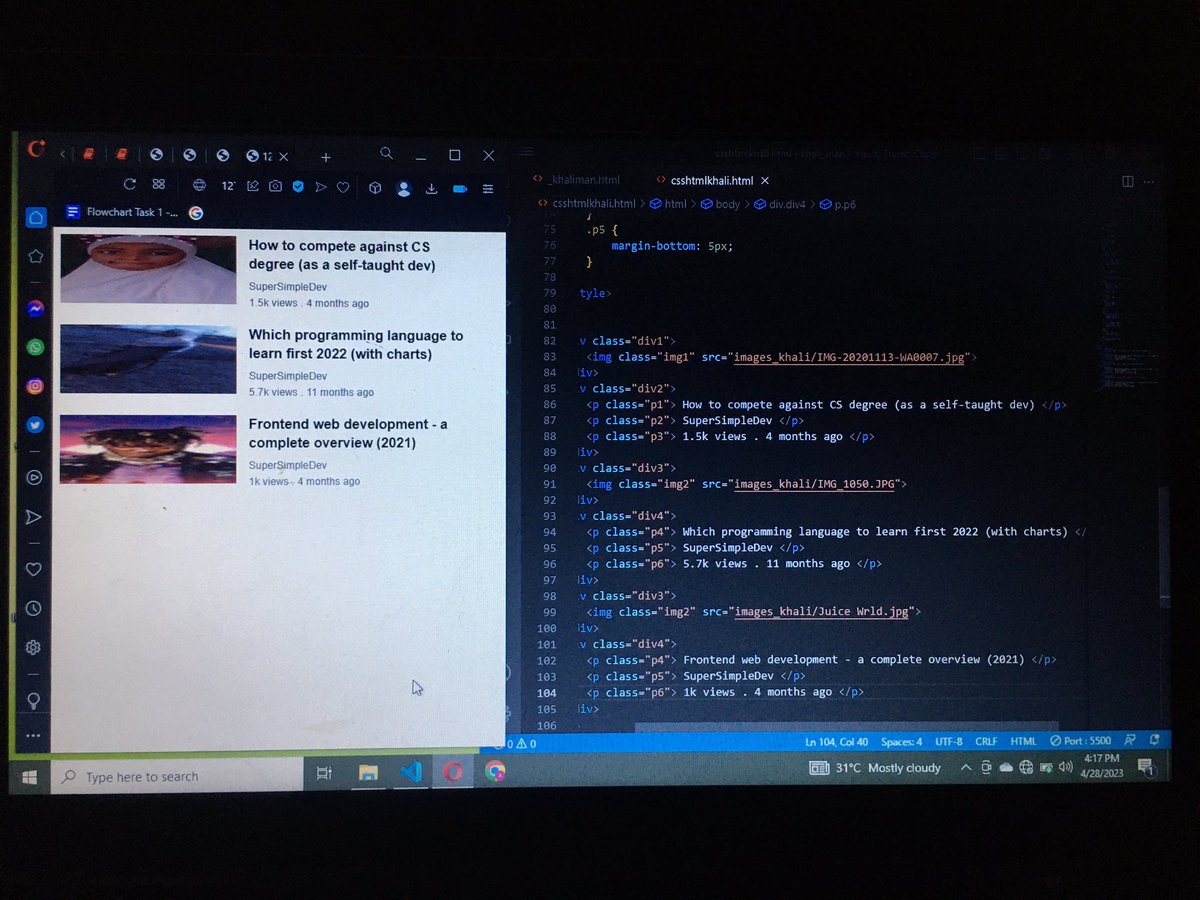1200x900 pixels.
Task: Open VS Code hamburger menu
Action: pyautogui.click(x=526, y=153)
